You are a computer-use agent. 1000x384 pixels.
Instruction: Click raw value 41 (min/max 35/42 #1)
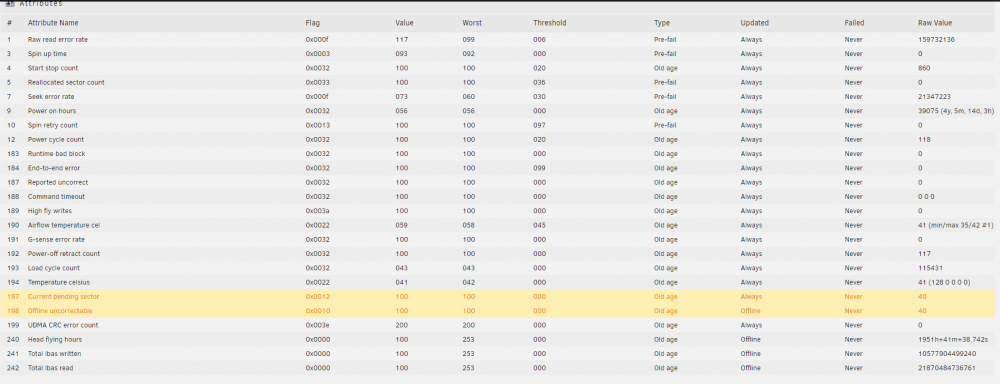coord(955,225)
